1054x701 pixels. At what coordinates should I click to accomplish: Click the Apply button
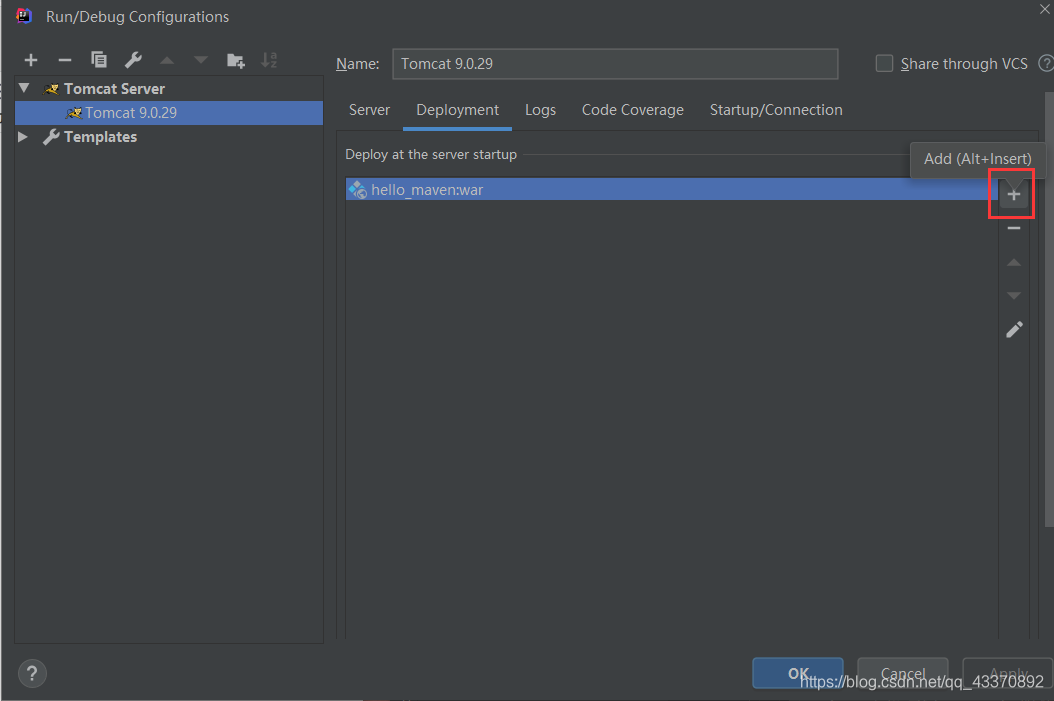click(1008, 673)
